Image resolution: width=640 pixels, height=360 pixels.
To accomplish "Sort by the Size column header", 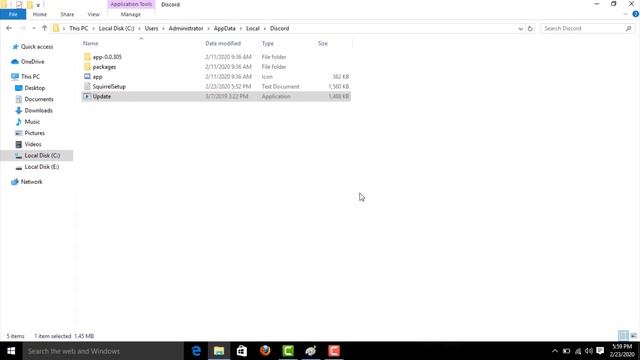I will [x=322, y=43].
